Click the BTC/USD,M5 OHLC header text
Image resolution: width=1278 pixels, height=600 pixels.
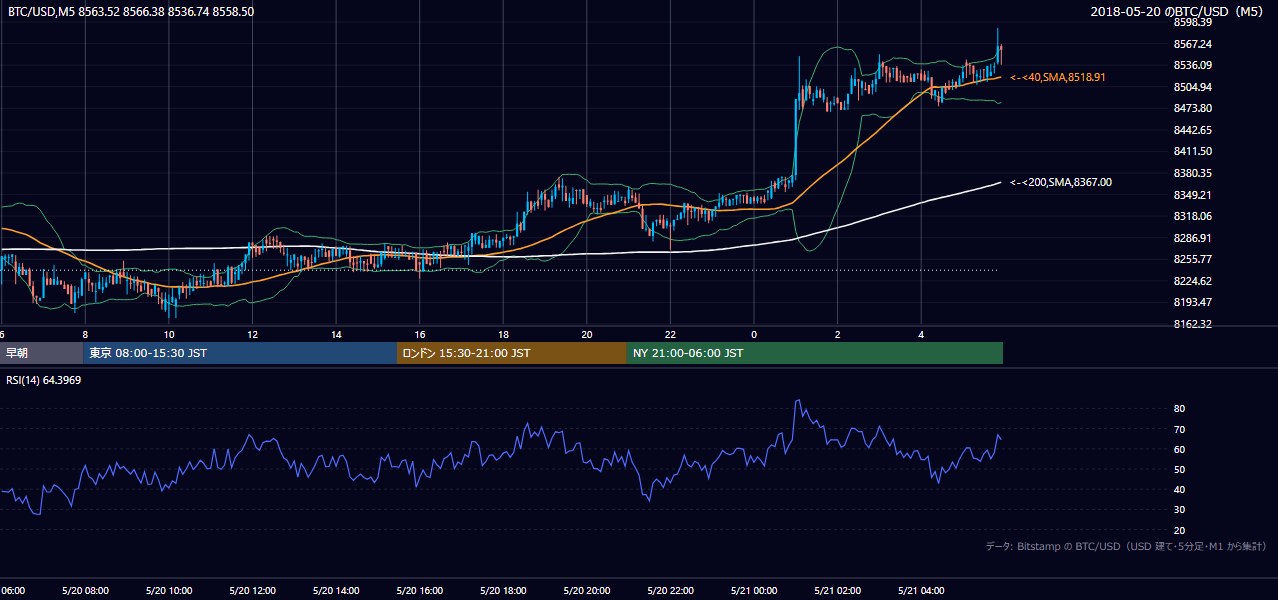coord(131,12)
